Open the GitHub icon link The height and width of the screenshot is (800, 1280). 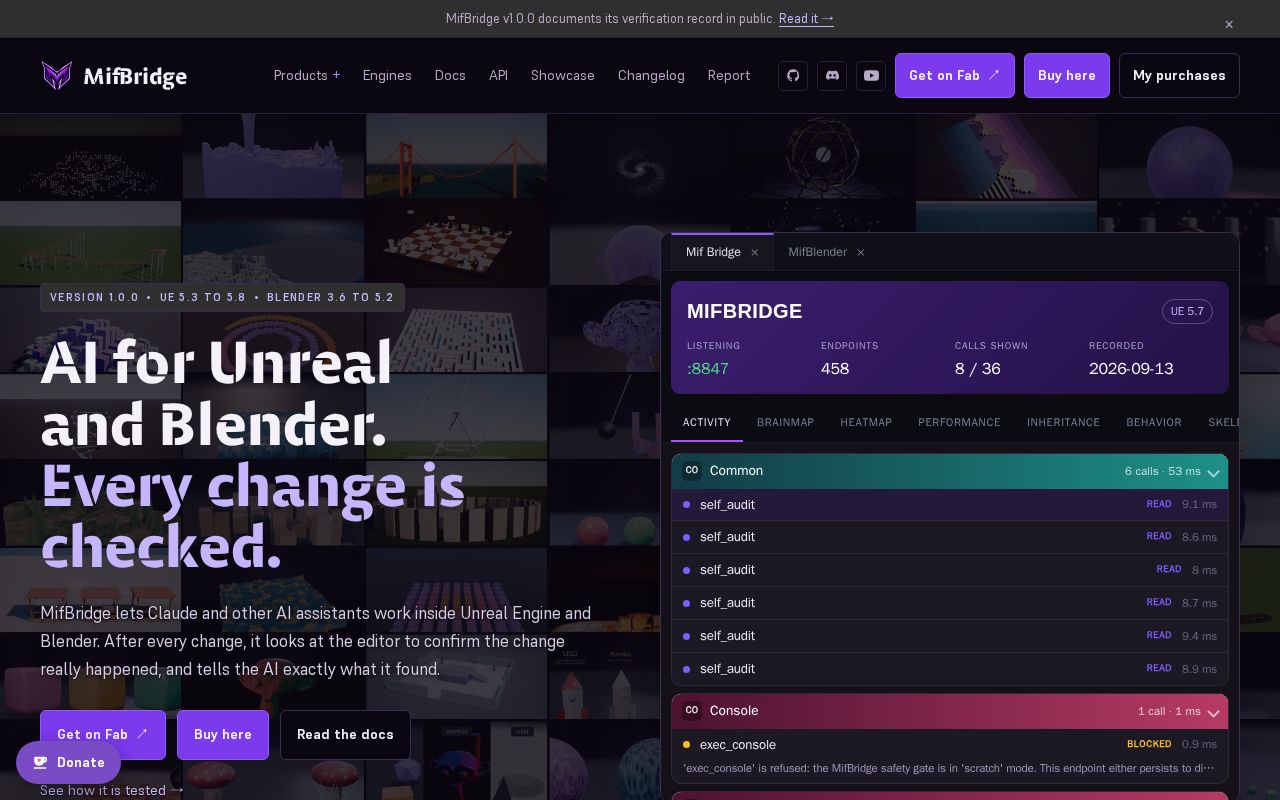click(x=793, y=76)
